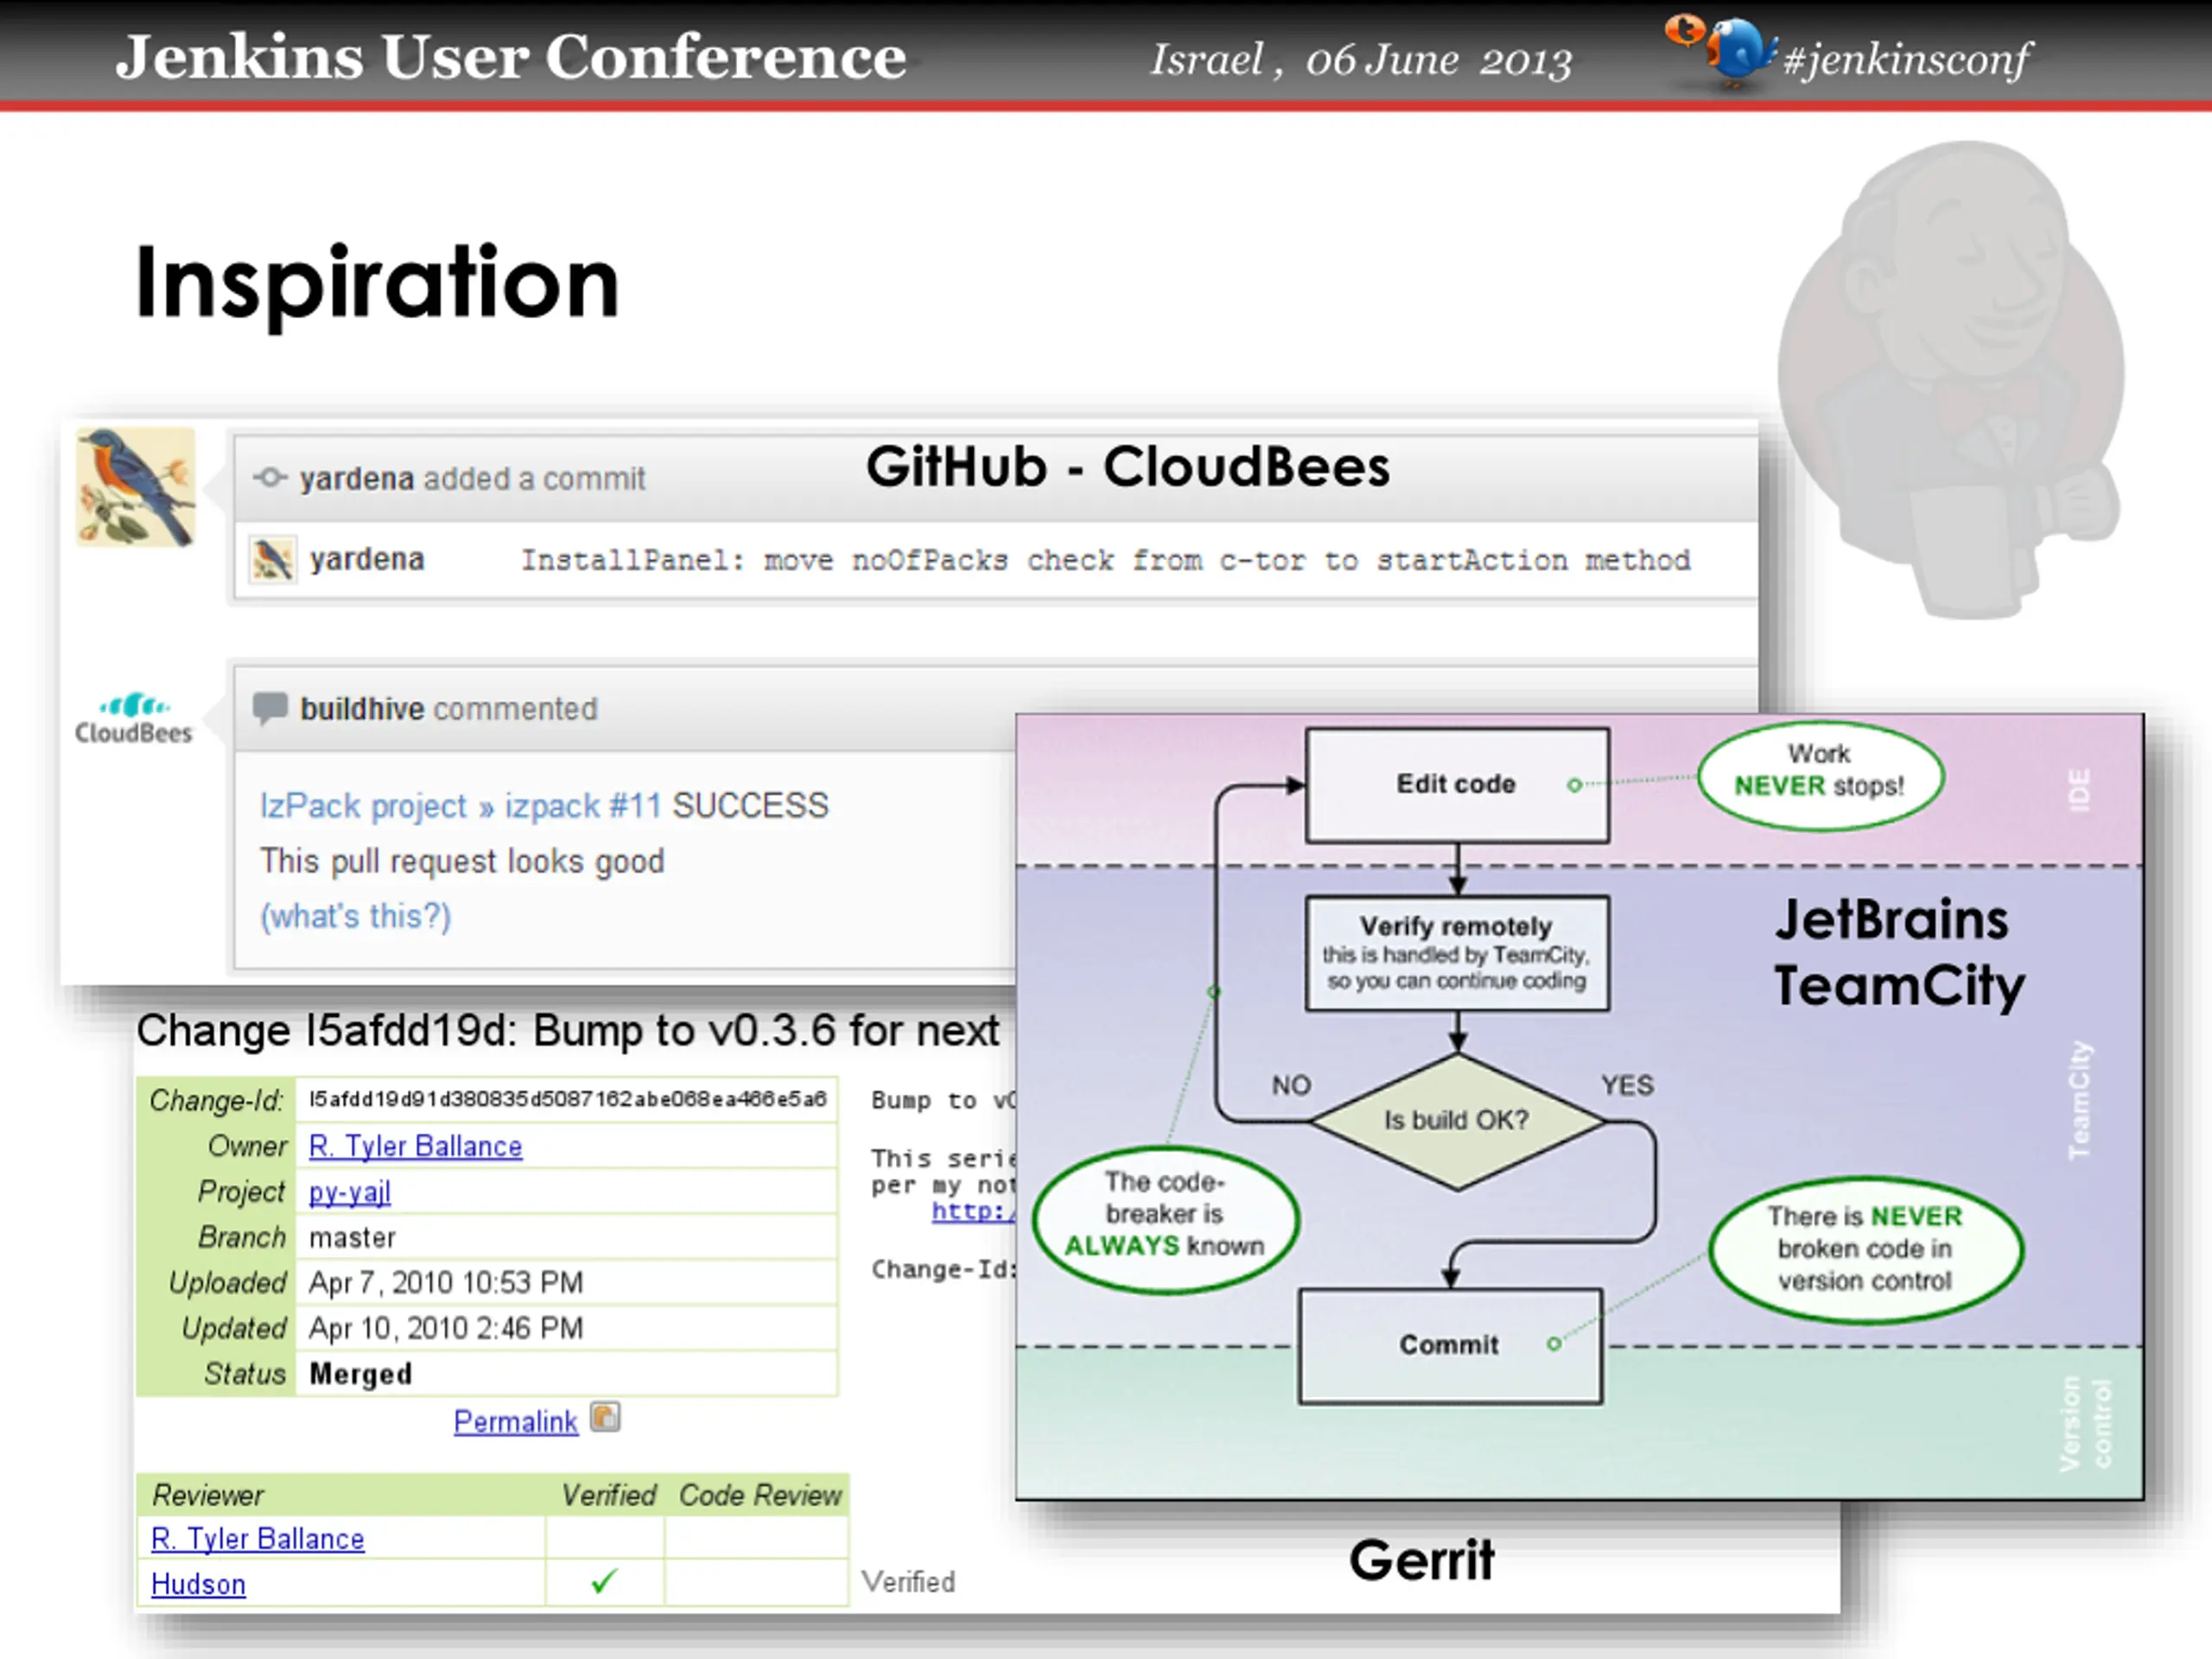Click the Status value Merged
Screen dimensions: 2212x1659
(x=360, y=1375)
